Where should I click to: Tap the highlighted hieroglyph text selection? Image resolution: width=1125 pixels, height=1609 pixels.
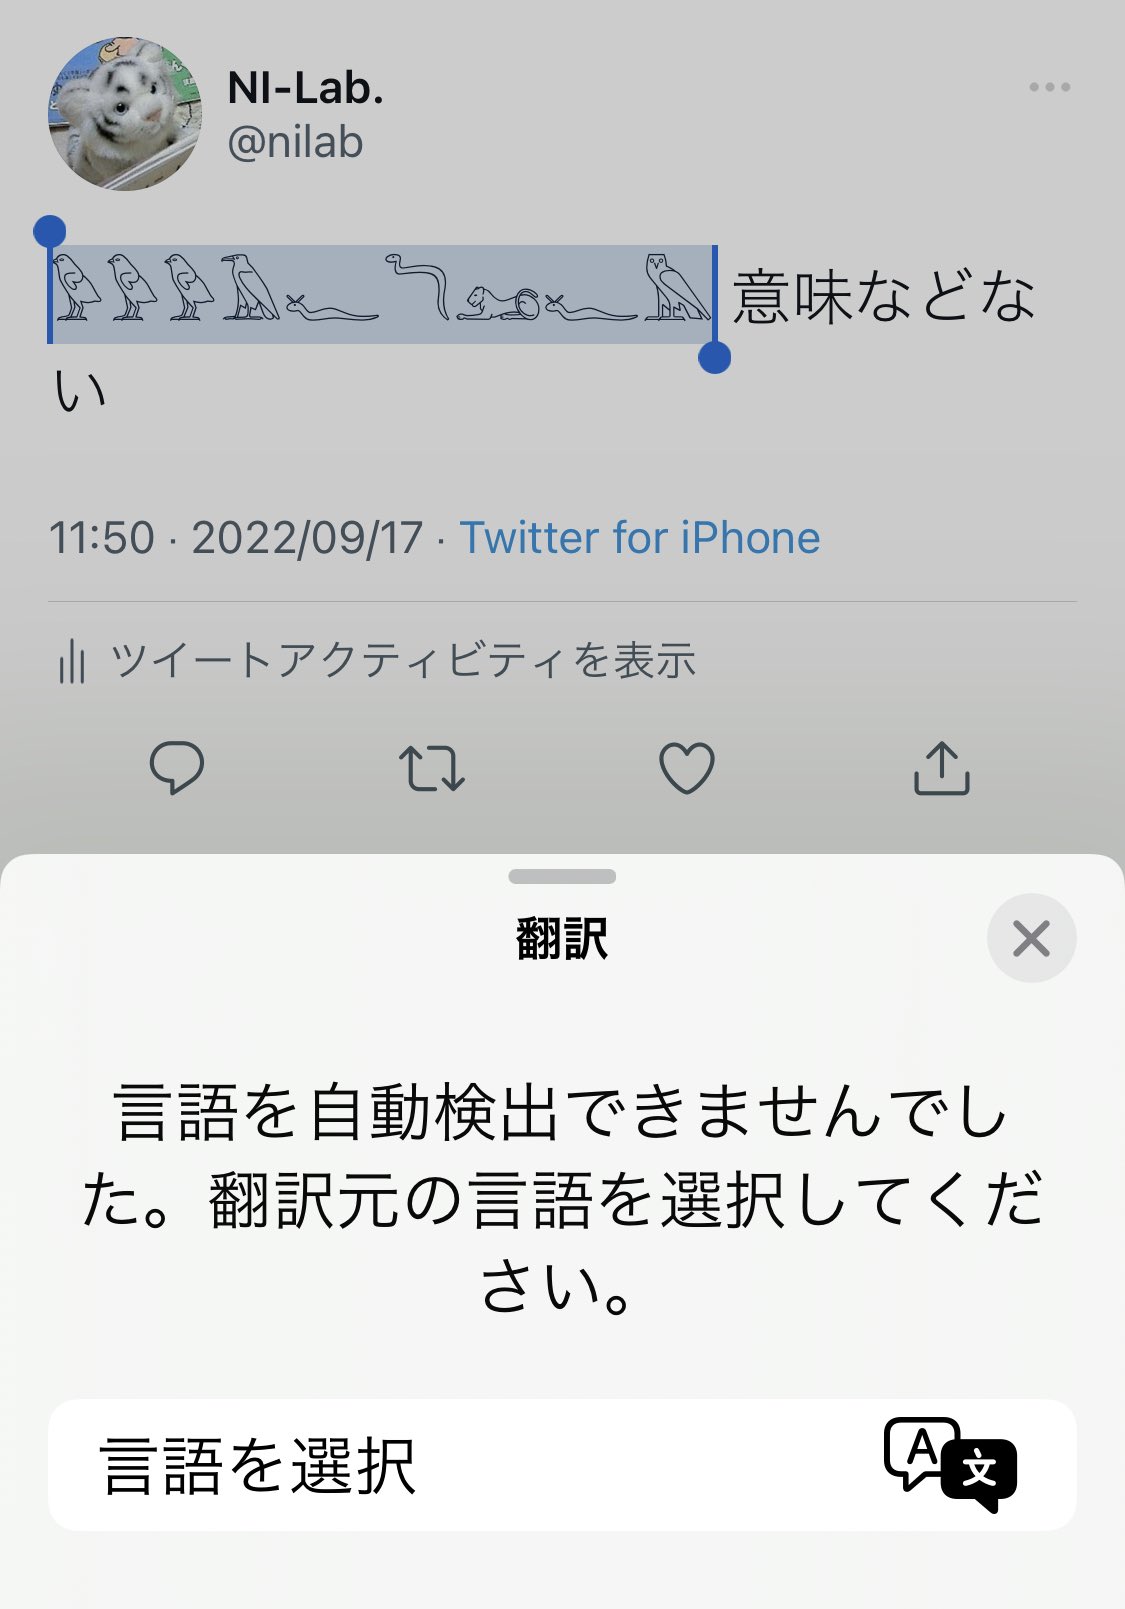coord(383,294)
